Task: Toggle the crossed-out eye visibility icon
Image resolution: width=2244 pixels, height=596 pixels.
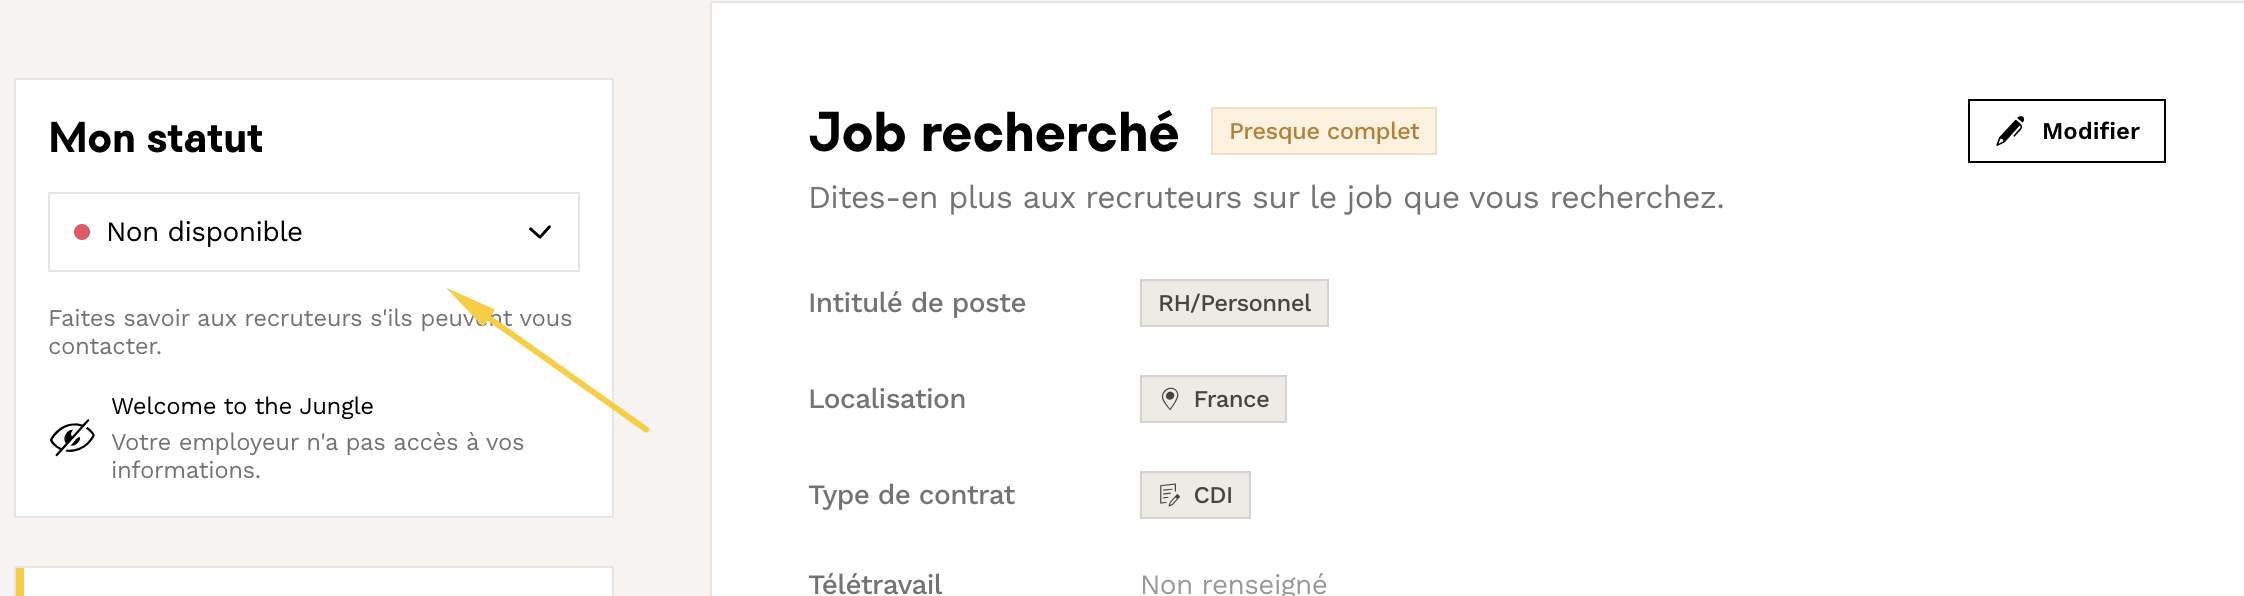Action: (72, 438)
